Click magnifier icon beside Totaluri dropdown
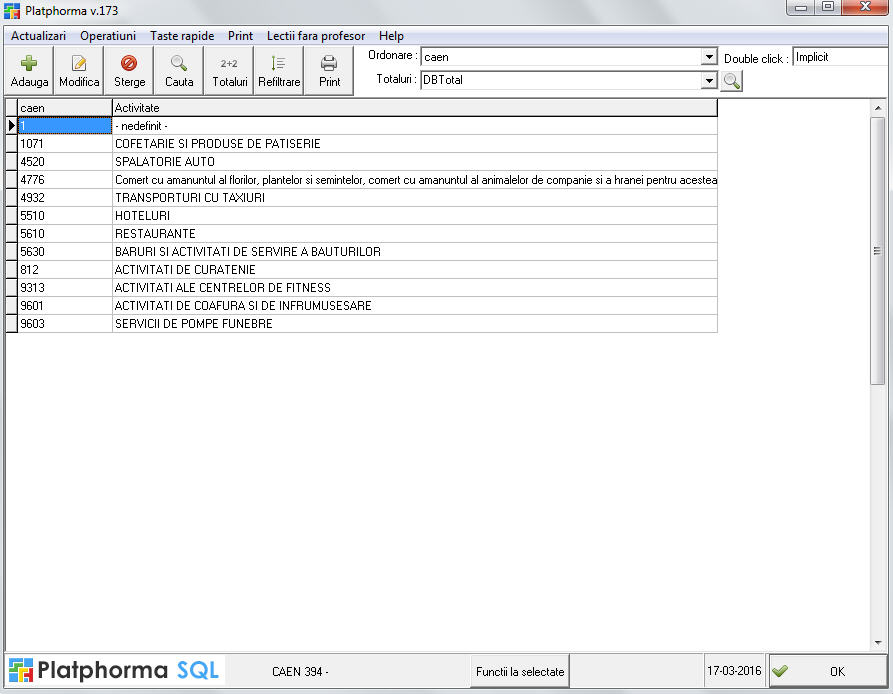893x694 pixels. [x=732, y=81]
